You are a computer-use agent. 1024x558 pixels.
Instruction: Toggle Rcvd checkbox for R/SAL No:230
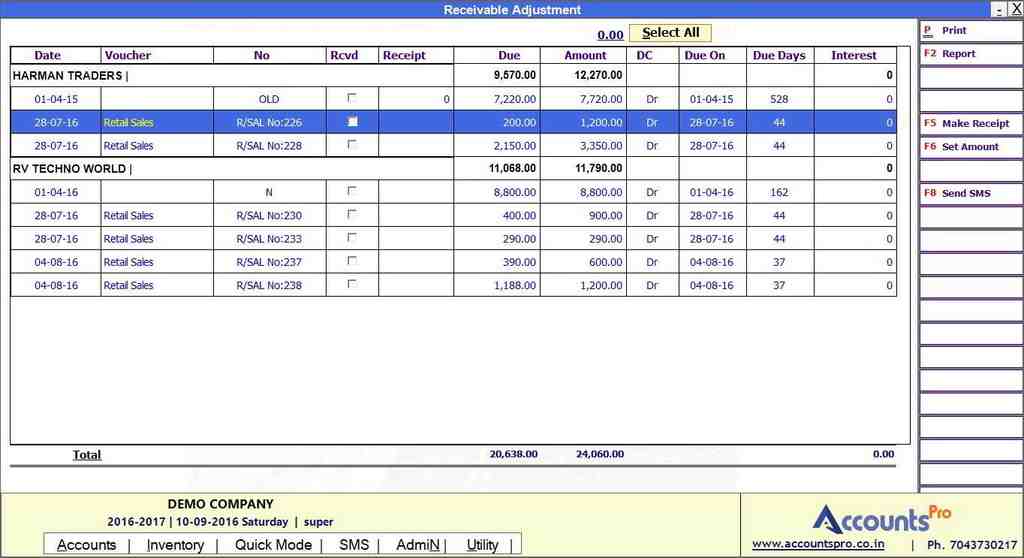tap(352, 214)
